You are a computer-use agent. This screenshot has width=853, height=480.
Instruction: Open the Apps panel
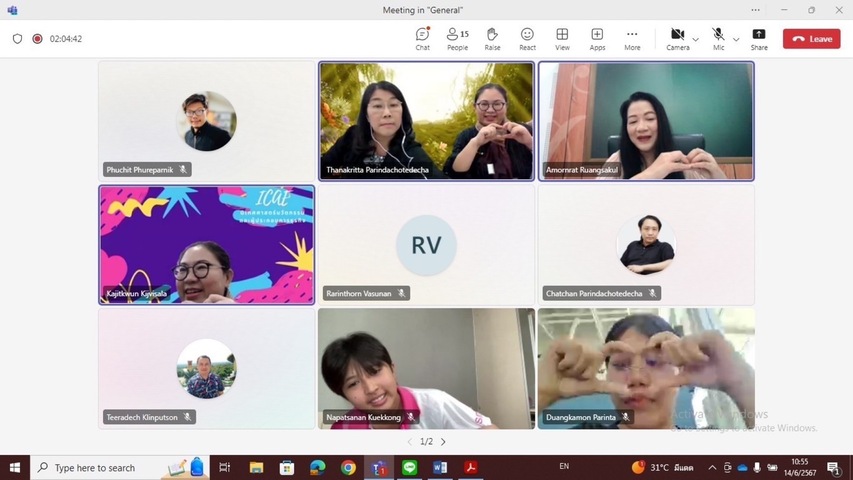tap(597, 38)
